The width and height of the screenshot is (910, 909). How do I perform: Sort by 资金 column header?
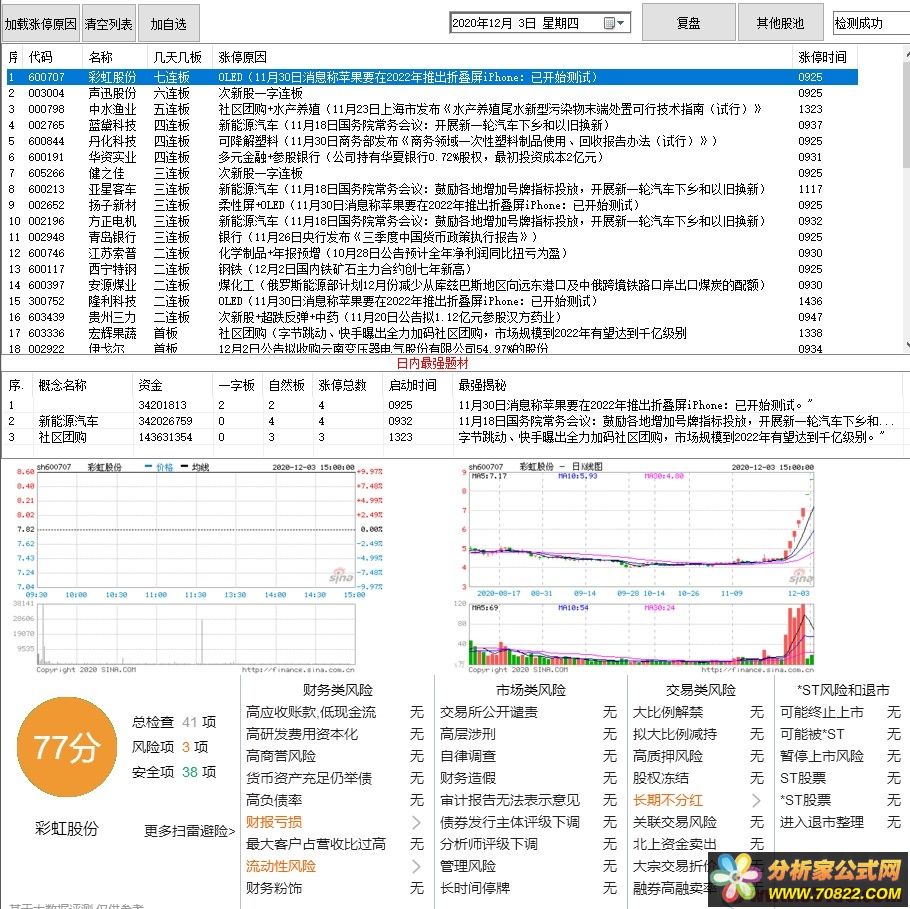click(x=150, y=385)
